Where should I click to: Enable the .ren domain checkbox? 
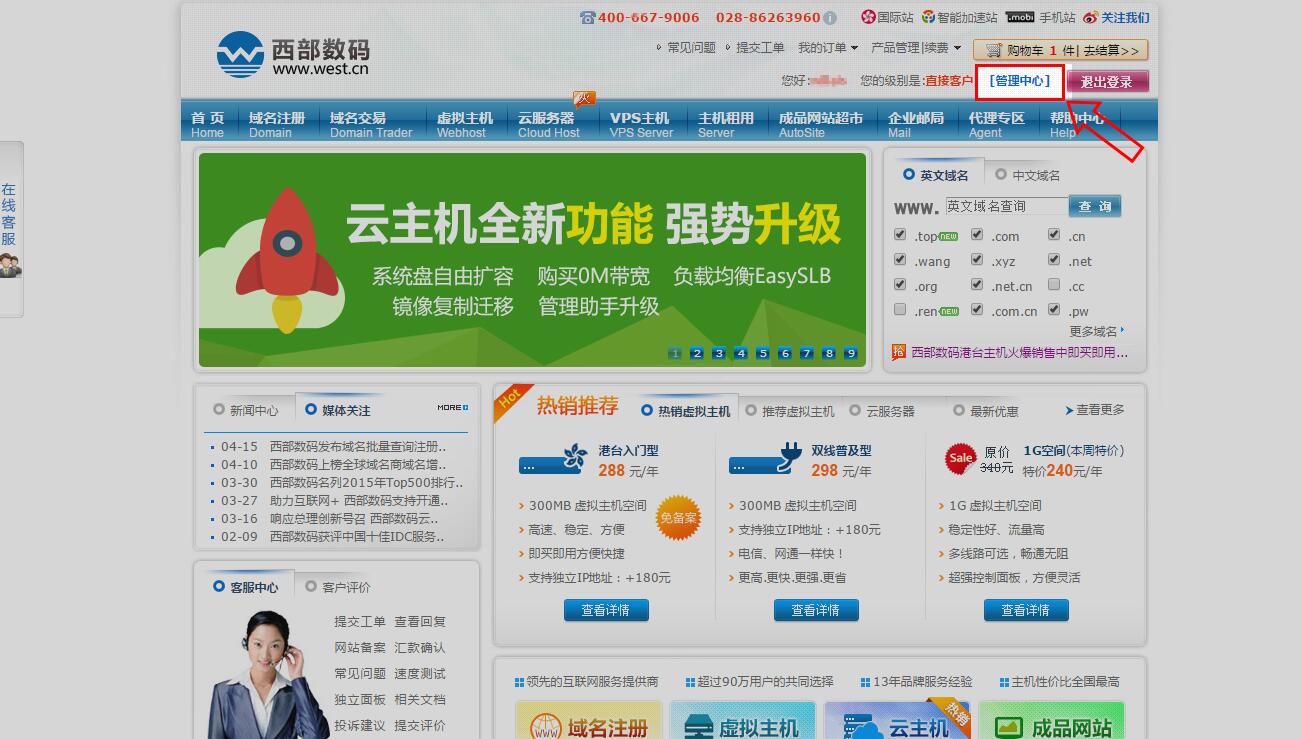pos(900,310)
